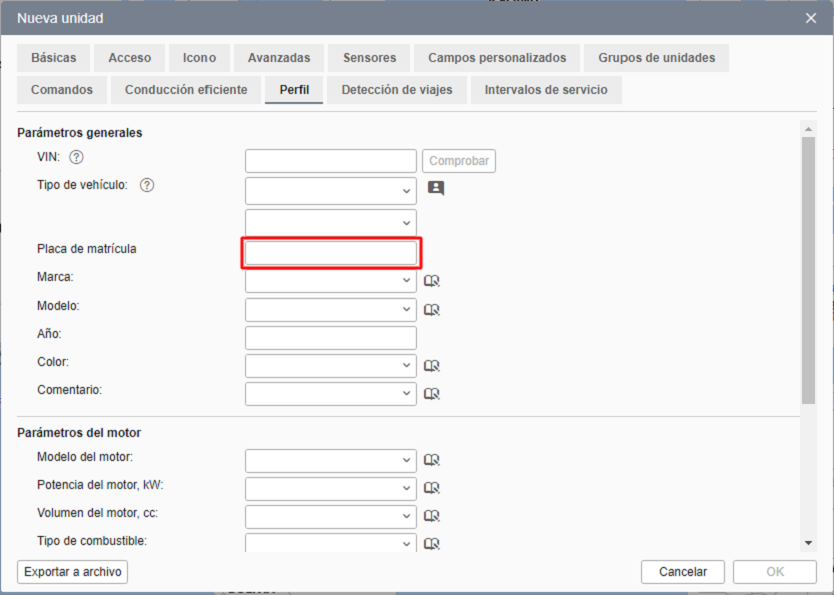Image resolution: width=834 pixels, height=595 pixels.
Task: Select the Comandos tab
Action: pos(62,90)
